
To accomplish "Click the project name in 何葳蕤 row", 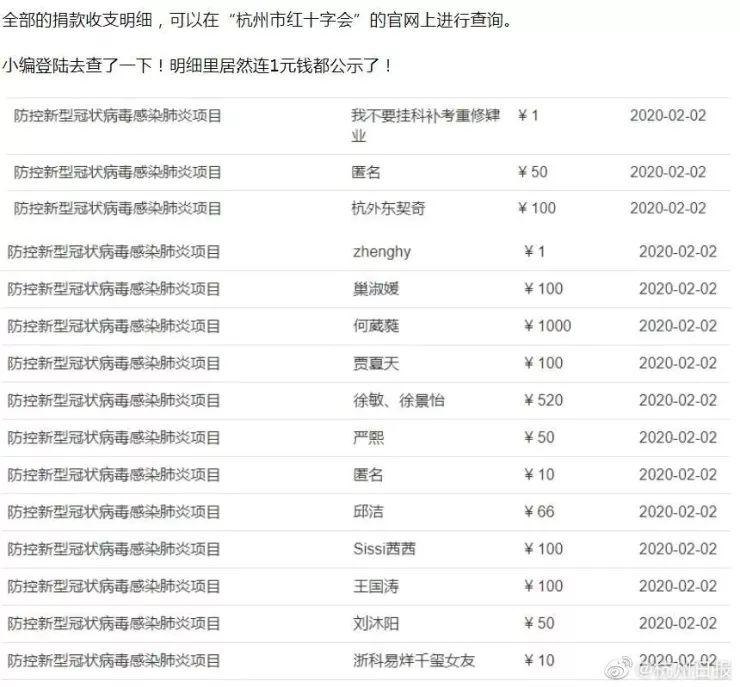I will pos(114,326).
